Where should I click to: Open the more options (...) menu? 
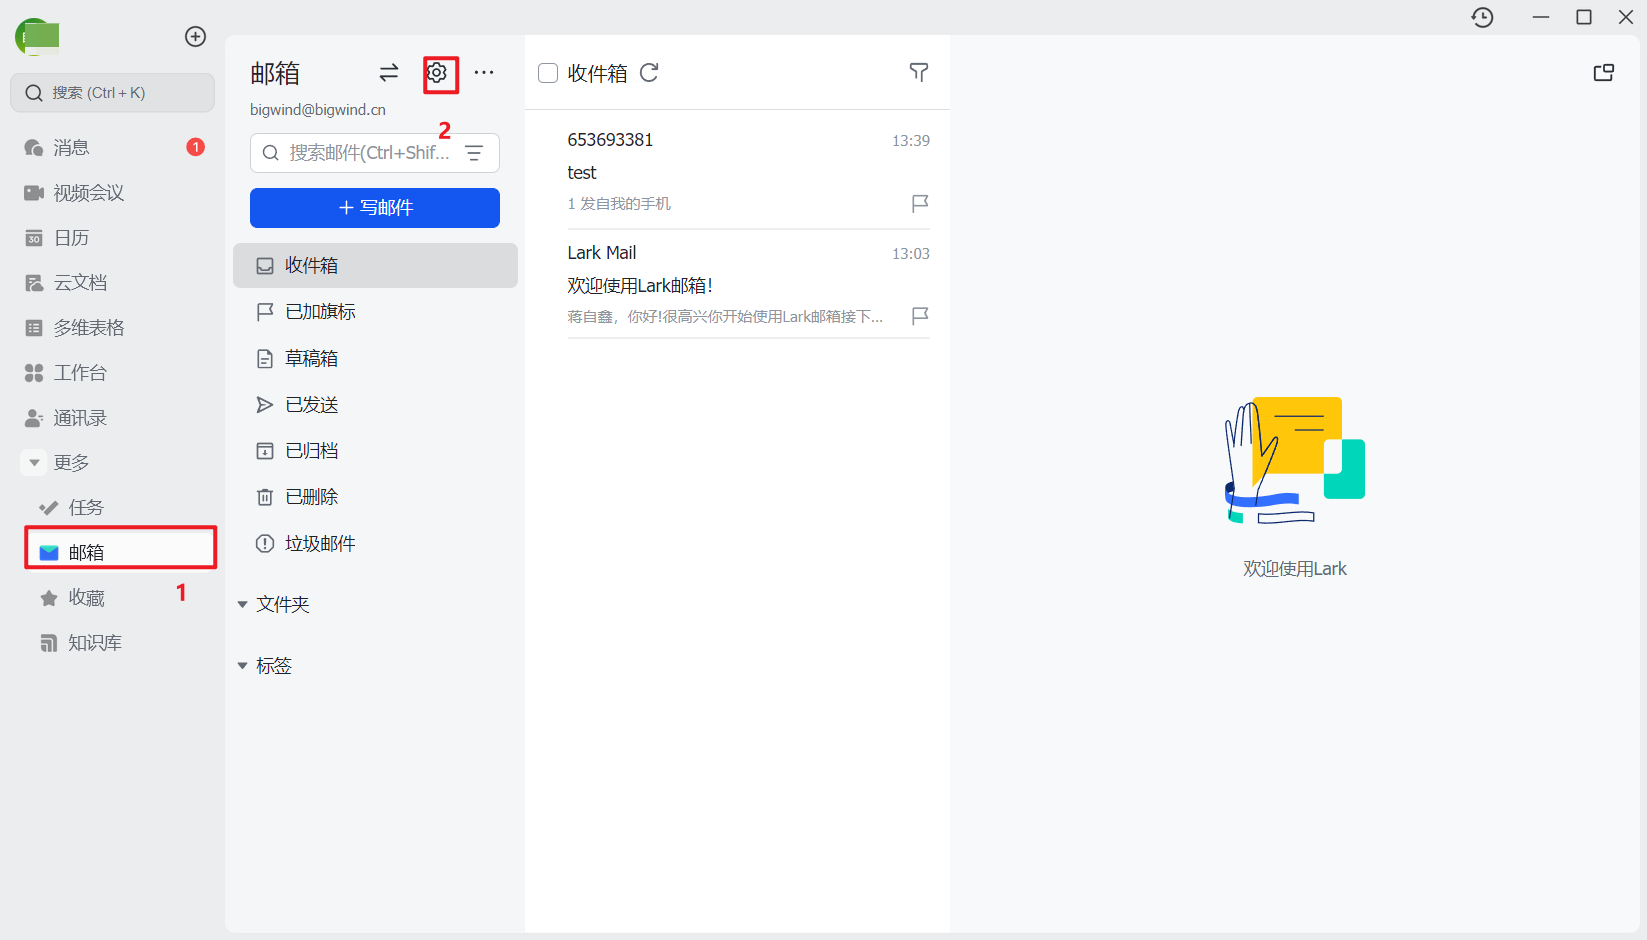click(485, 73)
